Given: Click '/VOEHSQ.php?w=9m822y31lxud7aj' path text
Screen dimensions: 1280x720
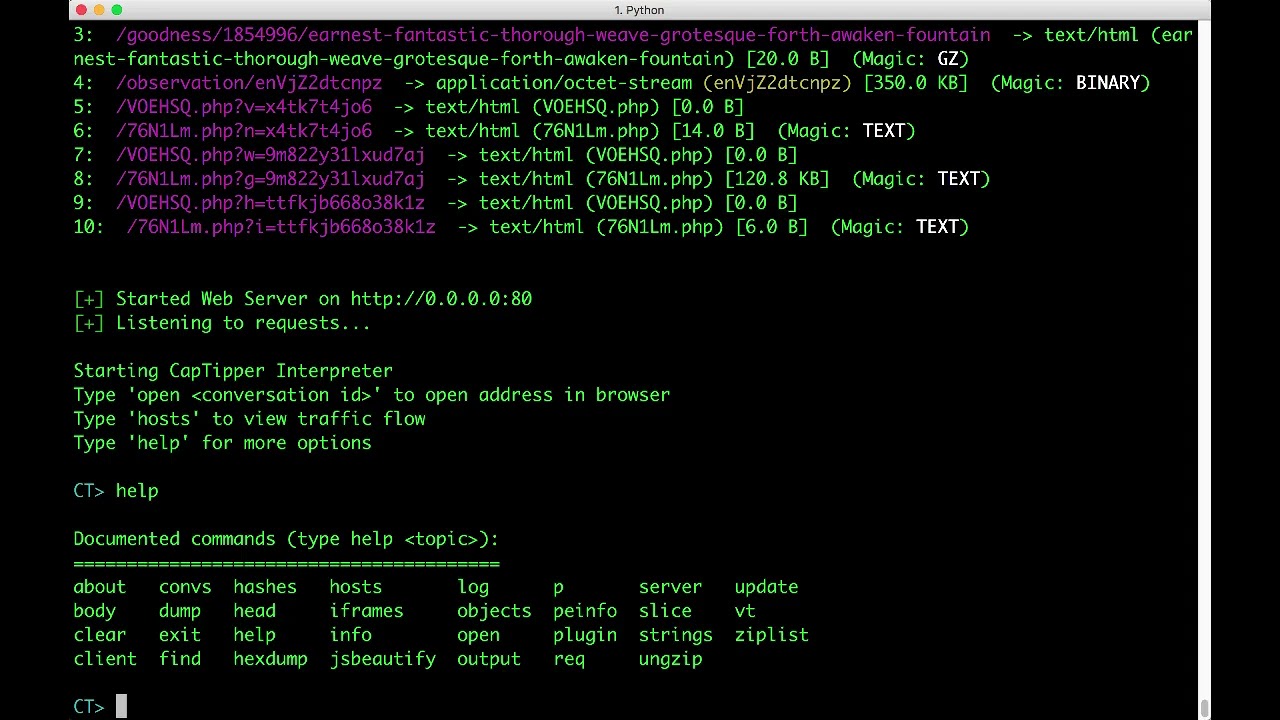Looking at the screenshot, I should pyautogui.click(x=270, y=155).
